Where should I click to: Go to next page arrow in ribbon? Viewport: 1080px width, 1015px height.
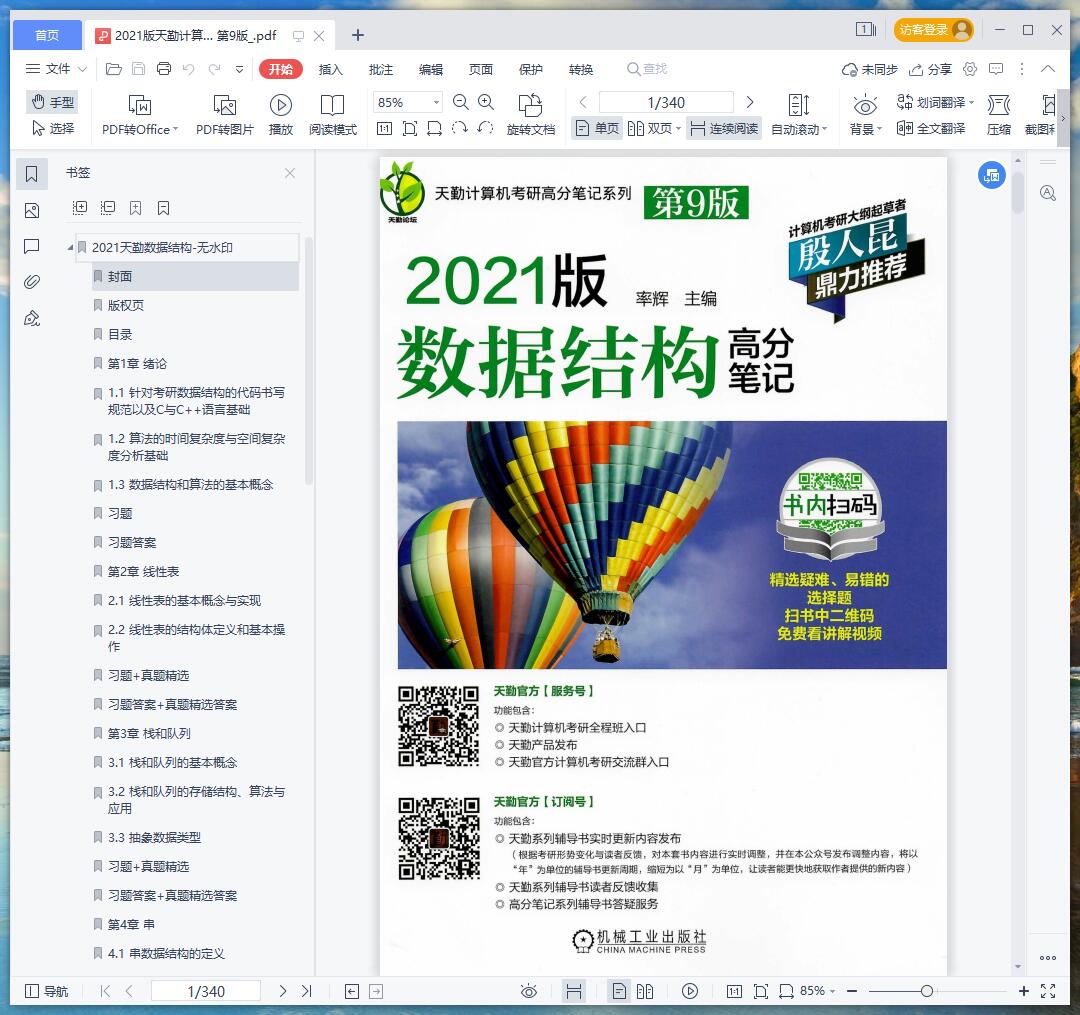pos(750,103)
